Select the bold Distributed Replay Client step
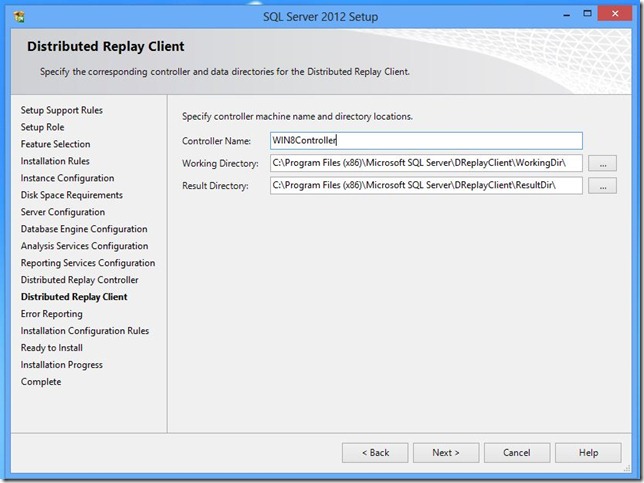644x483 pixels. coord(74,297)
